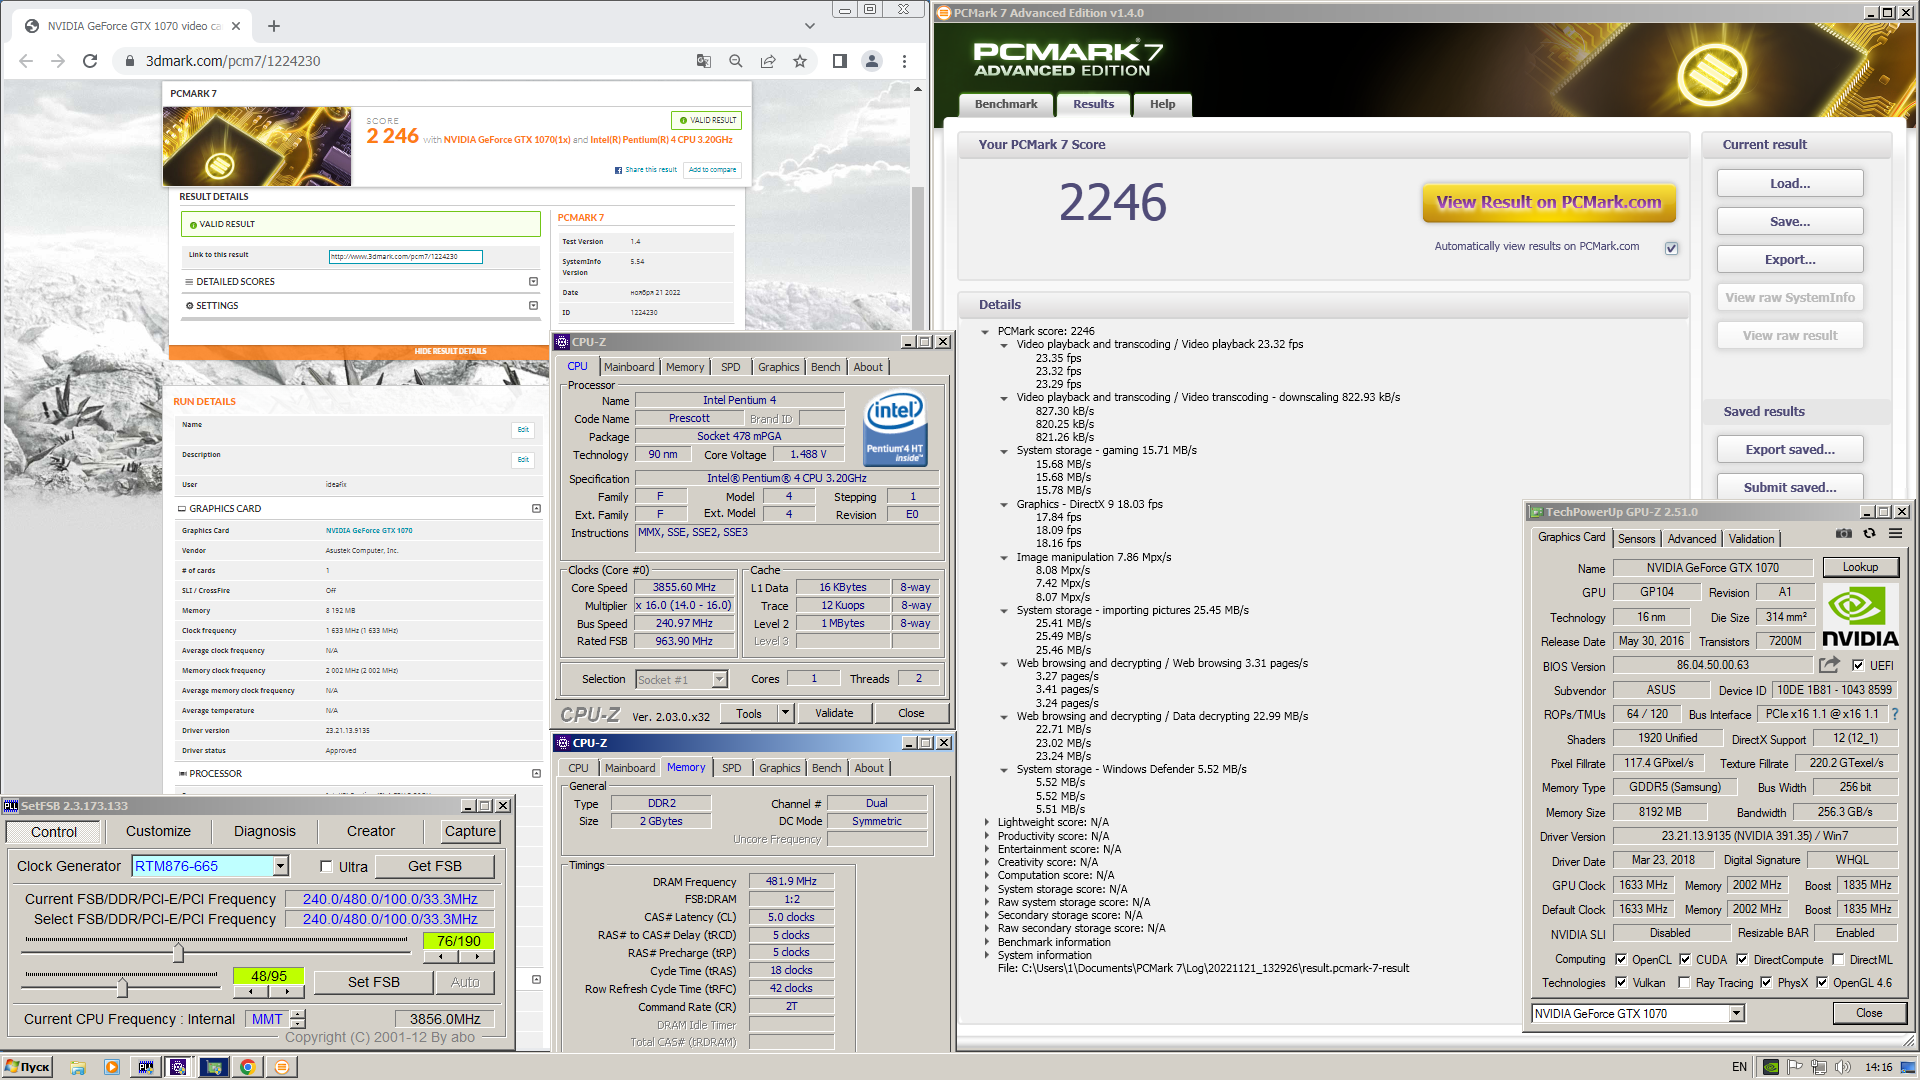
Task: Collapse the PCMark score 2246 tree node
Action: [x=985, y=331]
